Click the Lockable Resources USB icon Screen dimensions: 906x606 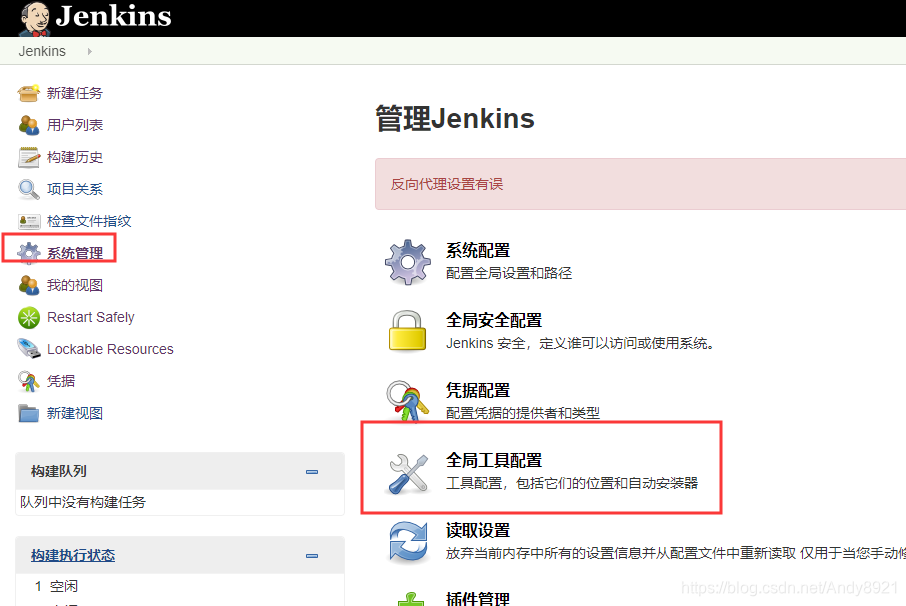tap(28, 349)
